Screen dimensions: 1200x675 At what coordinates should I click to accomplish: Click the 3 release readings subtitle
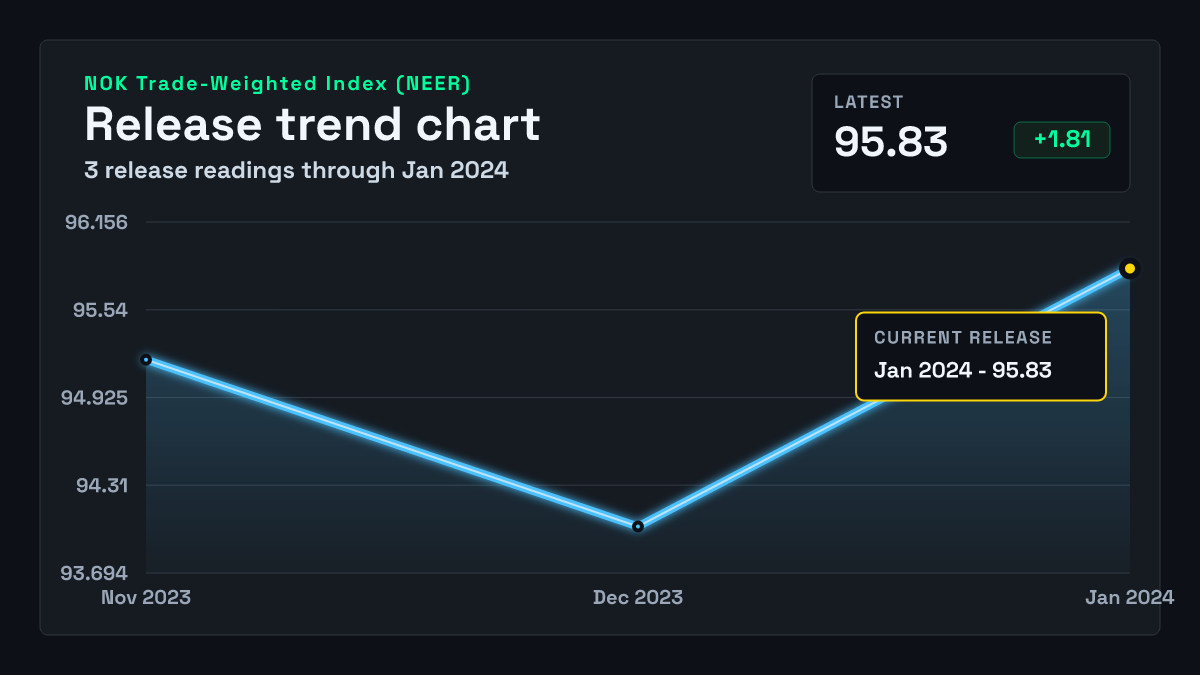pos(296,170)
